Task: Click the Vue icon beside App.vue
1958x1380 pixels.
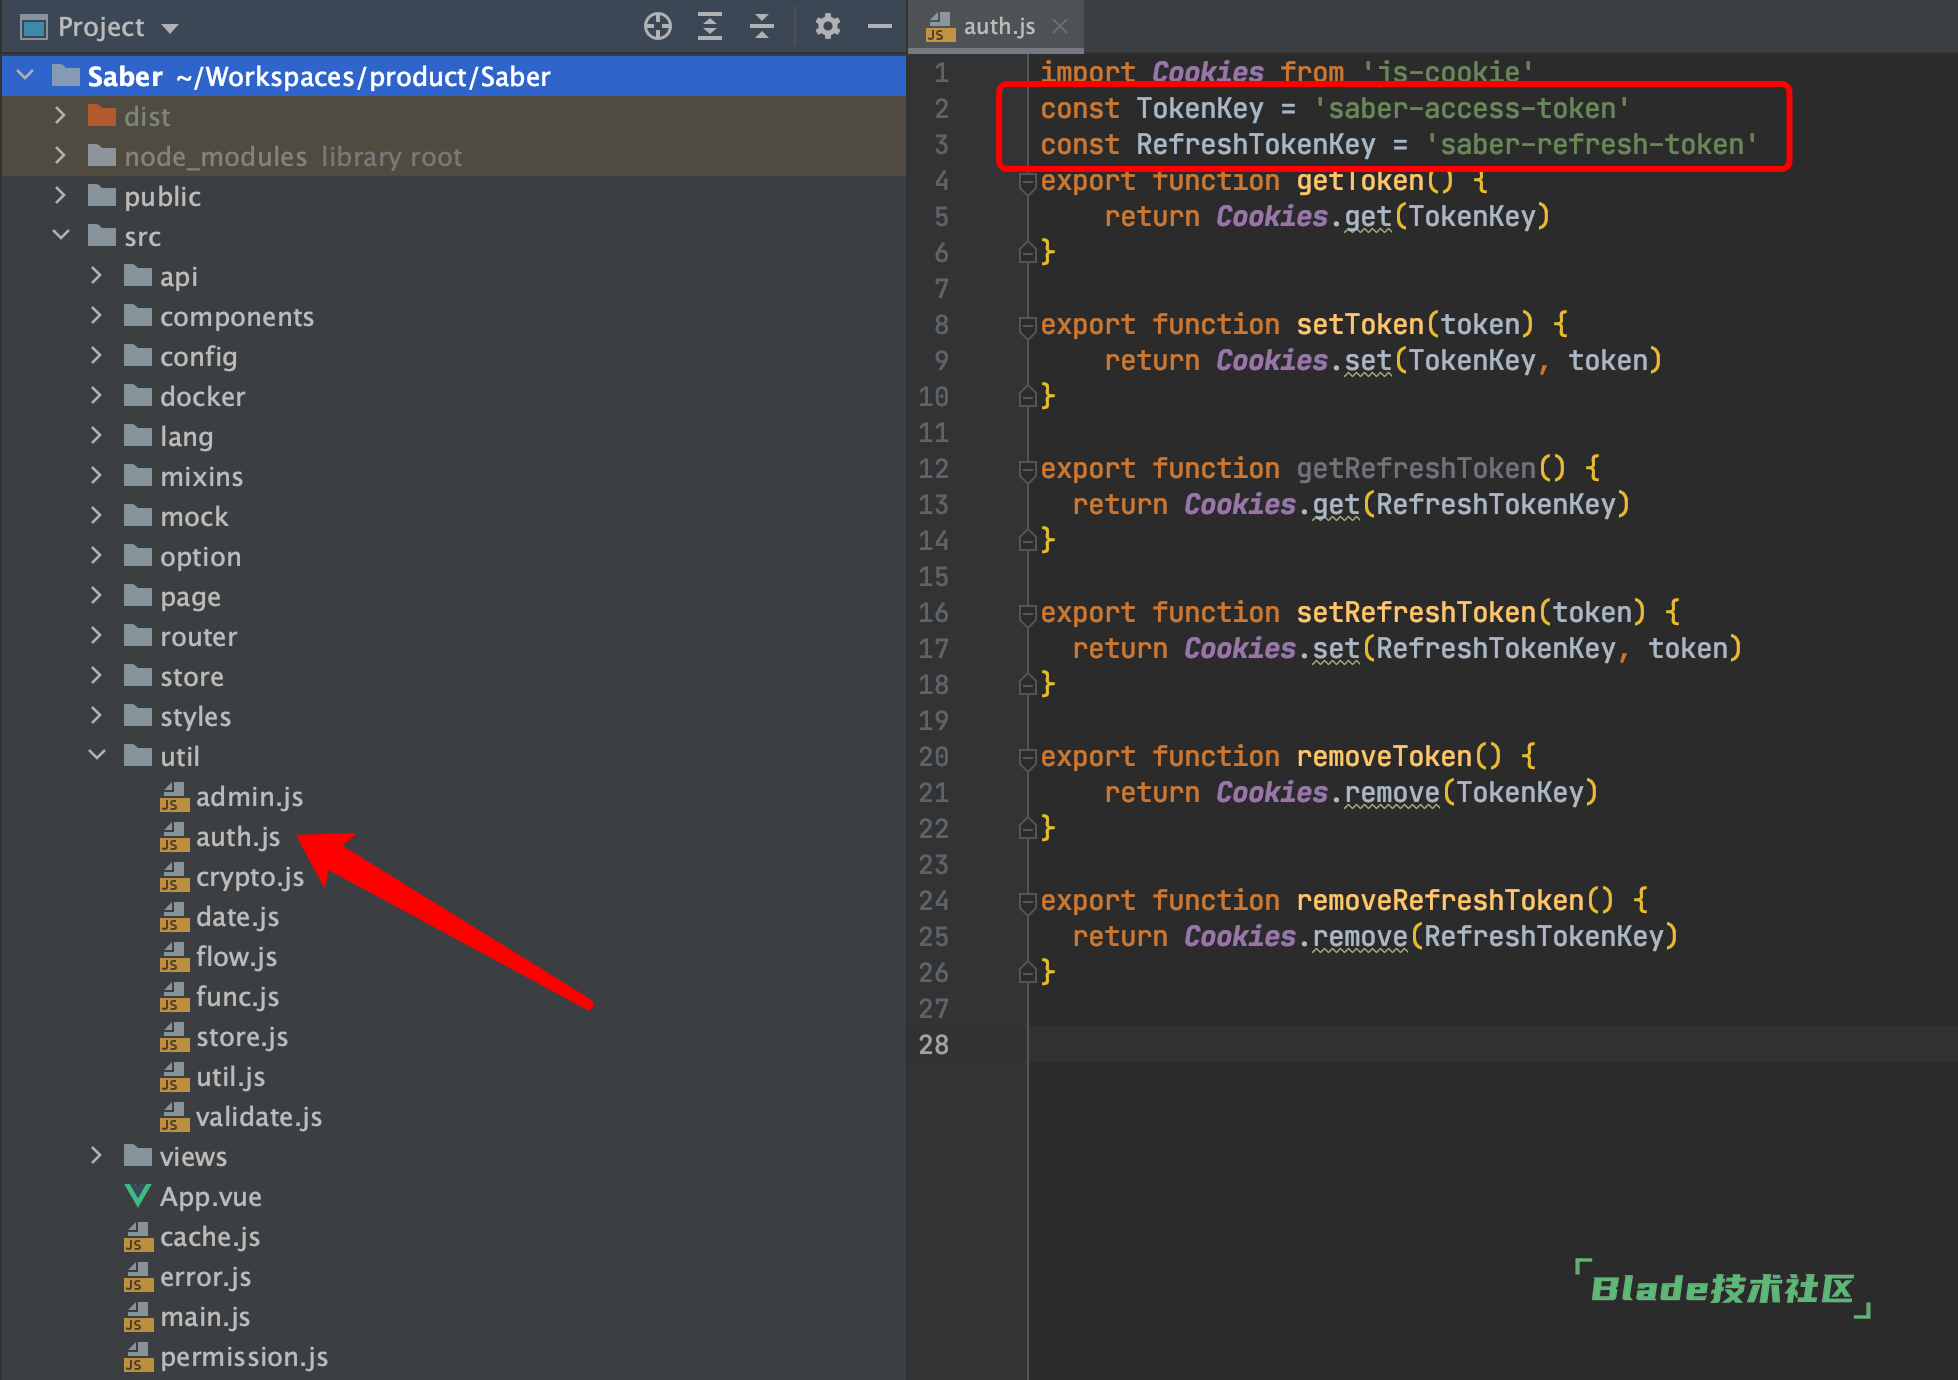Action: point(138,1196)
